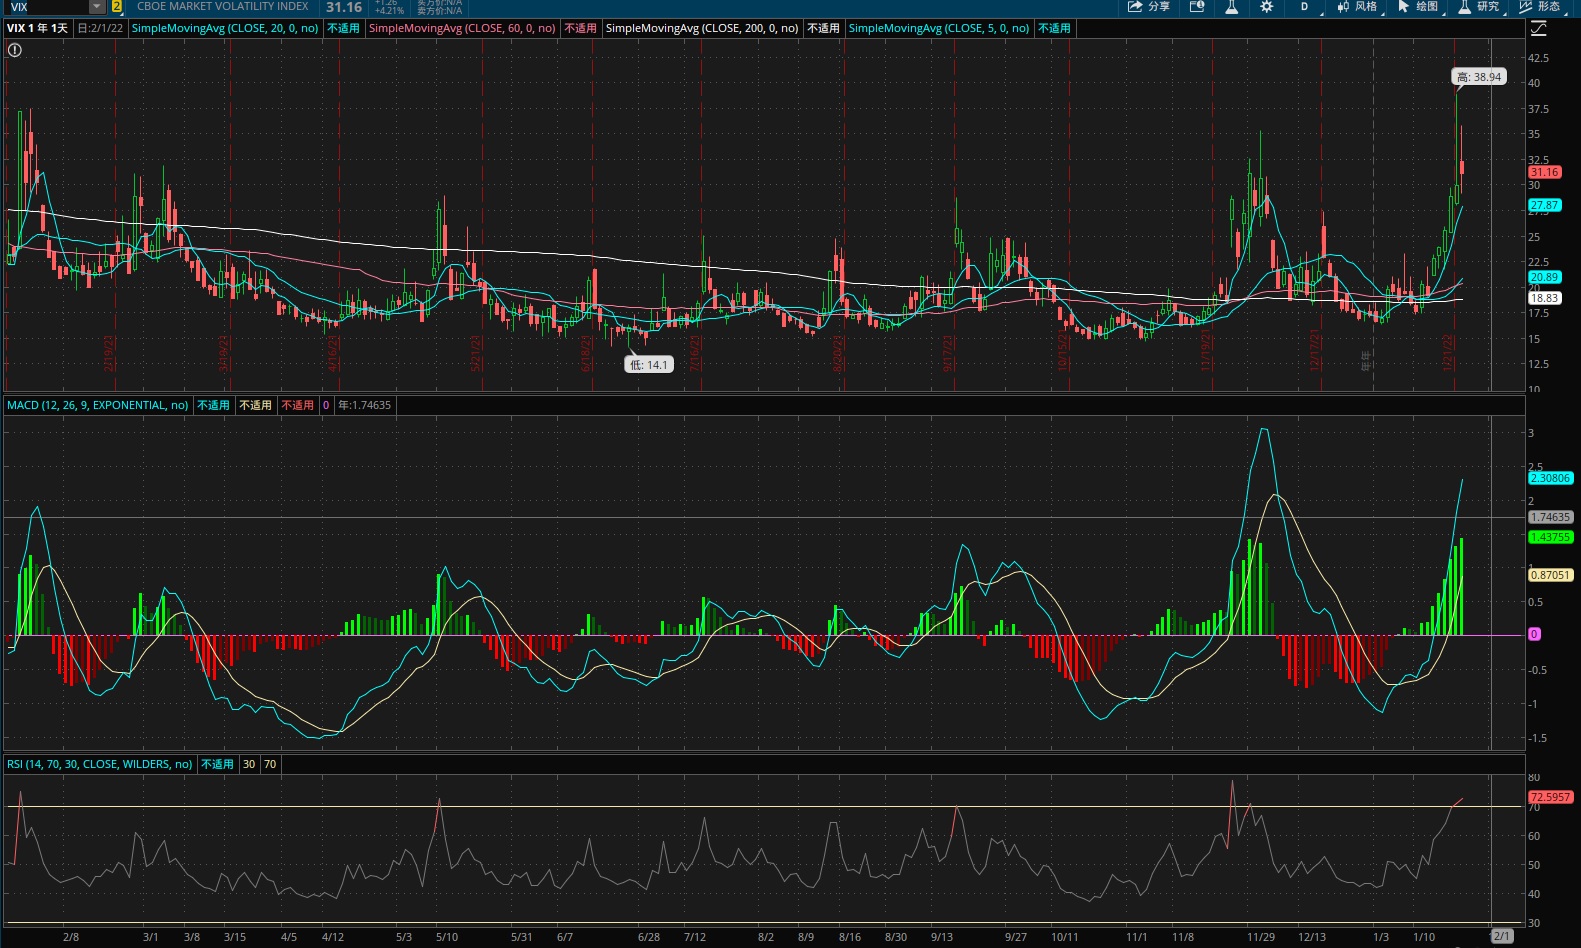Click the RSI (14, 70, 30) study label

(x=99, y=764)
